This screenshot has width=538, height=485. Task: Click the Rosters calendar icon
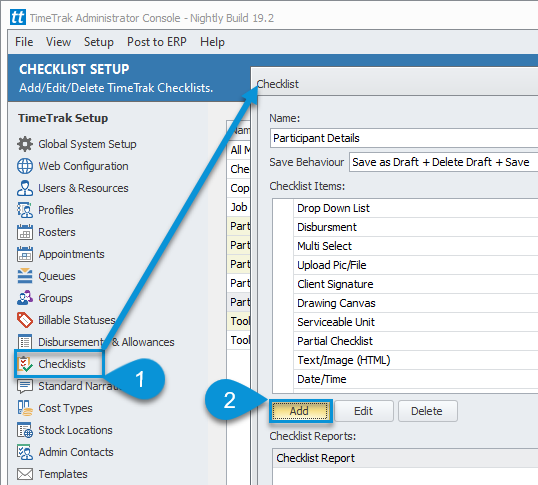[x=25, y=232]
